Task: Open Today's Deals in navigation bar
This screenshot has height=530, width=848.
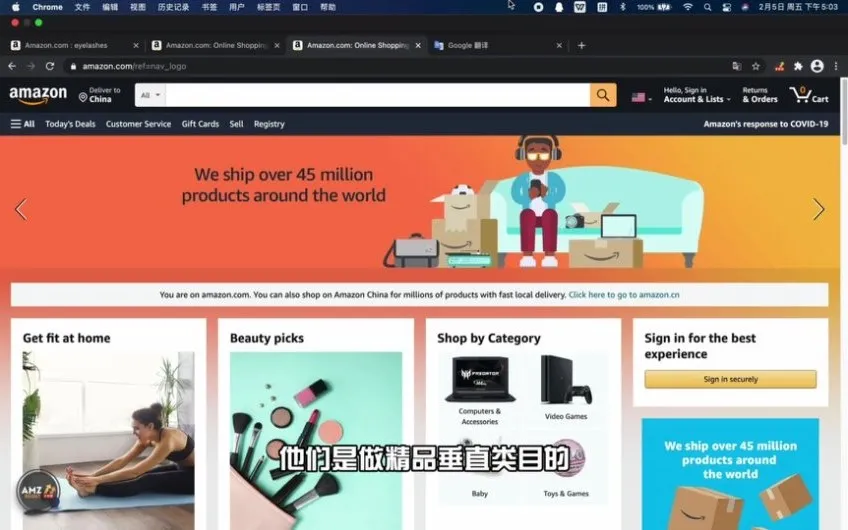Action: [x=70, y=124]
